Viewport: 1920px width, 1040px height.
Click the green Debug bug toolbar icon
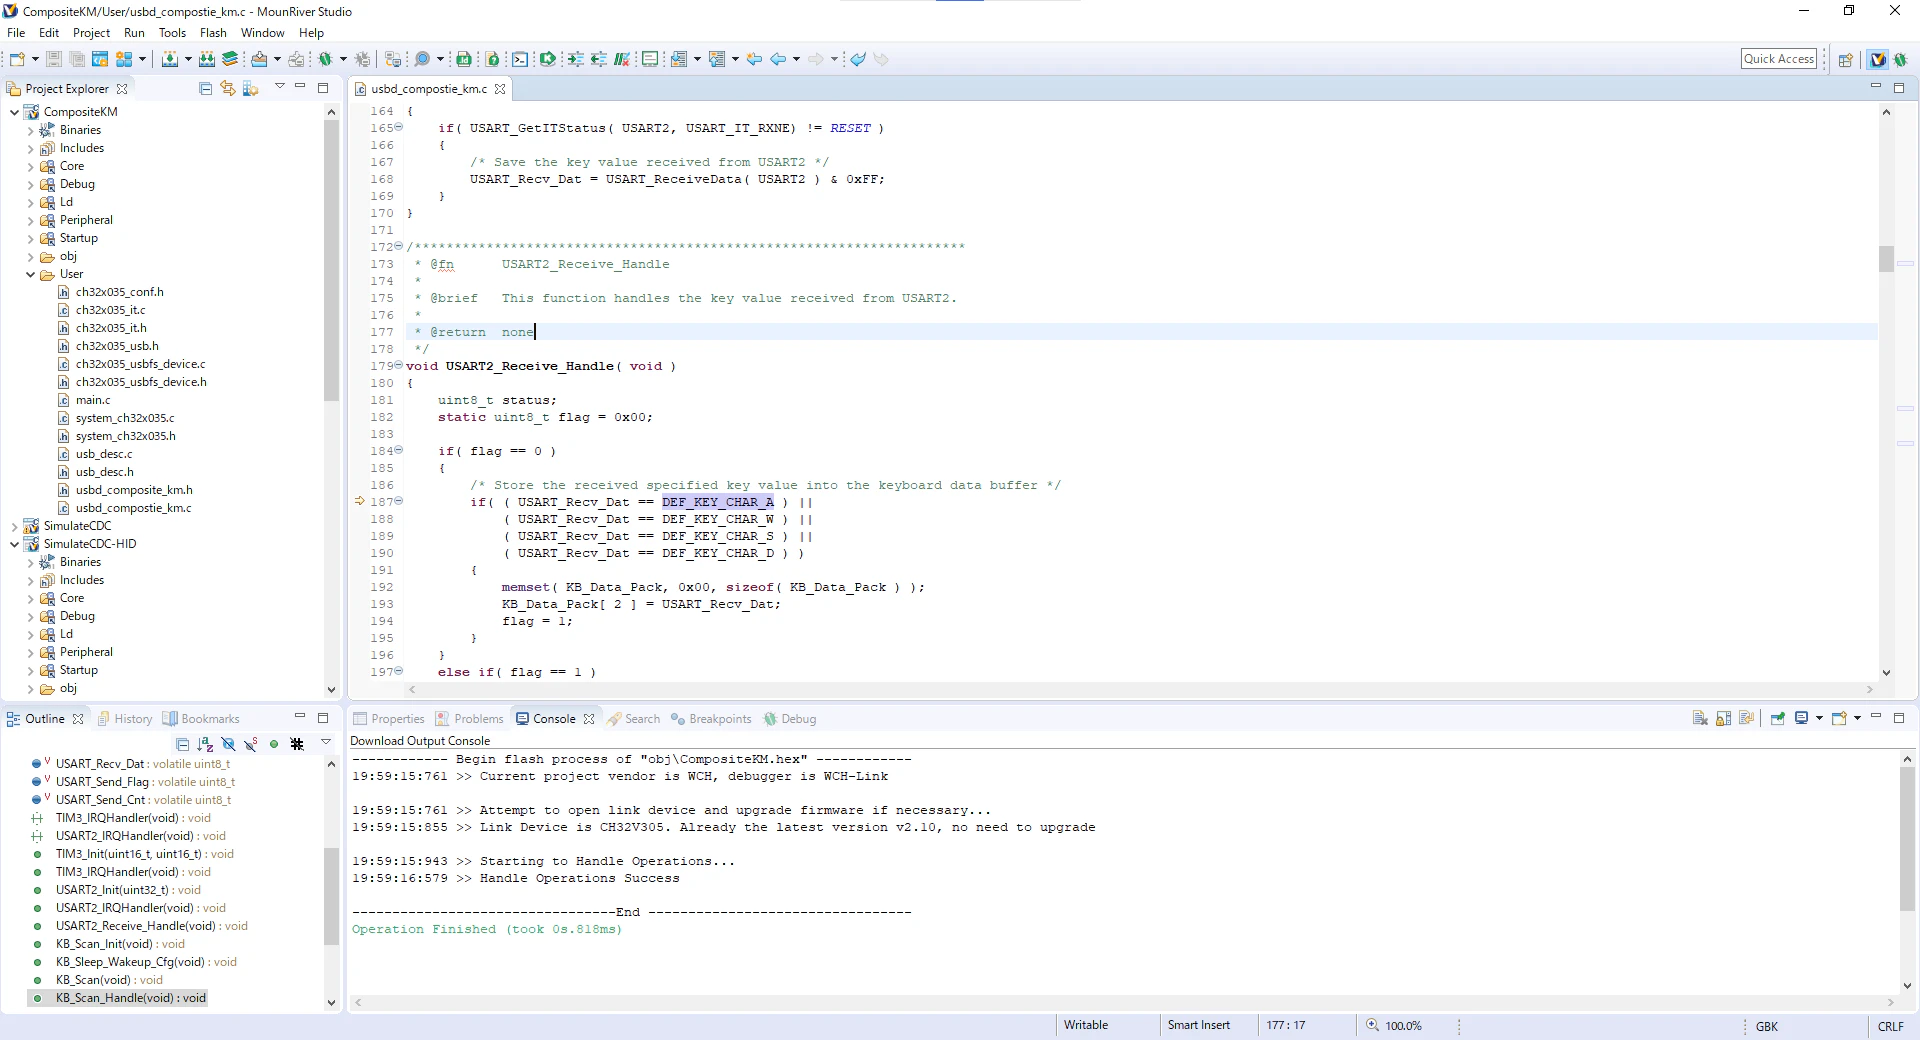point(325,59)
